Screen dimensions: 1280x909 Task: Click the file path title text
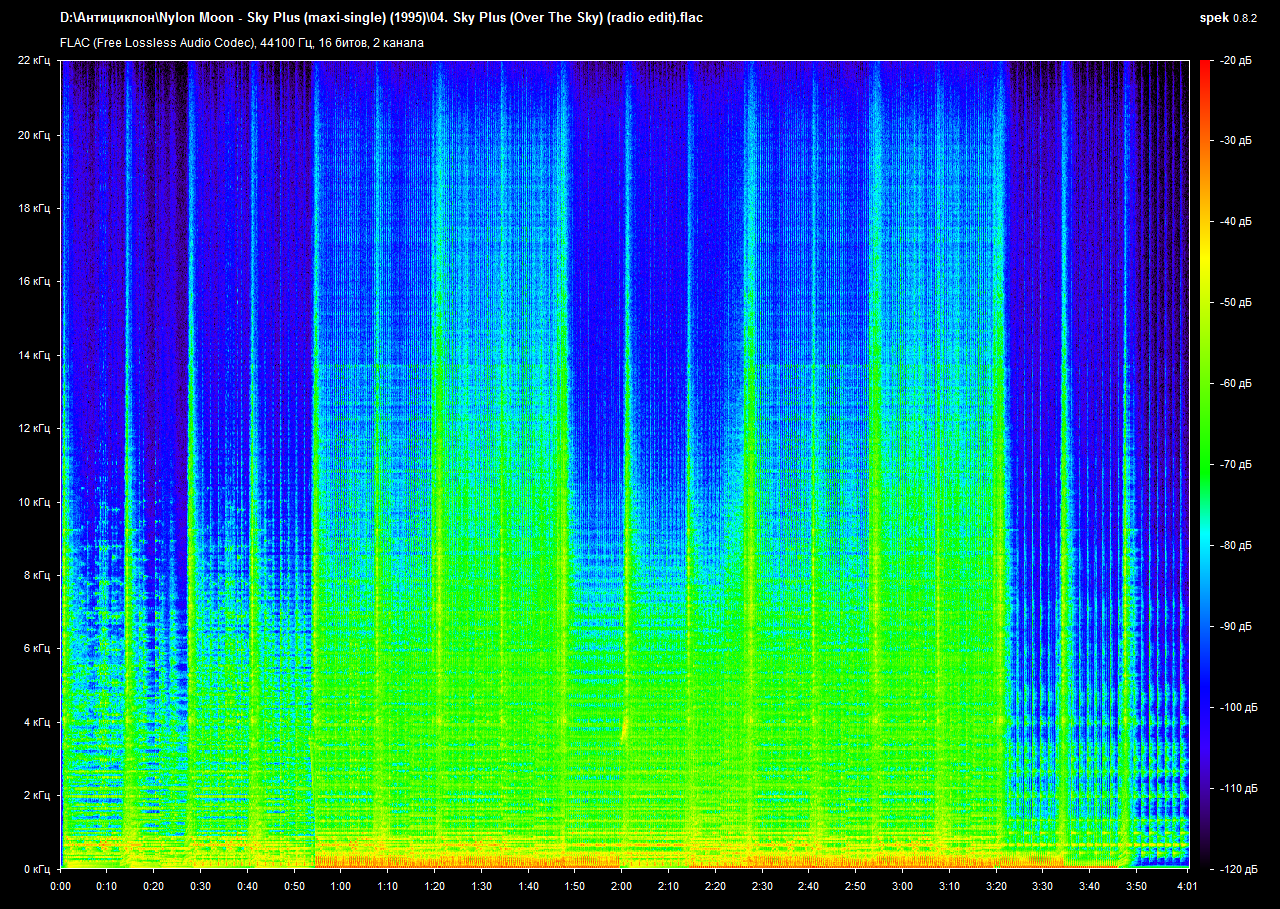(381, 18)
